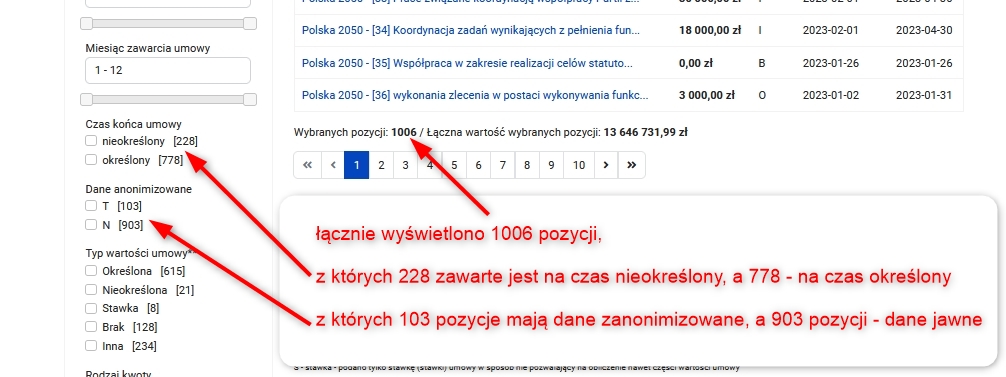Go to previous page arrow
This screenshot has width=1006, height=377.
coord(333,165)
